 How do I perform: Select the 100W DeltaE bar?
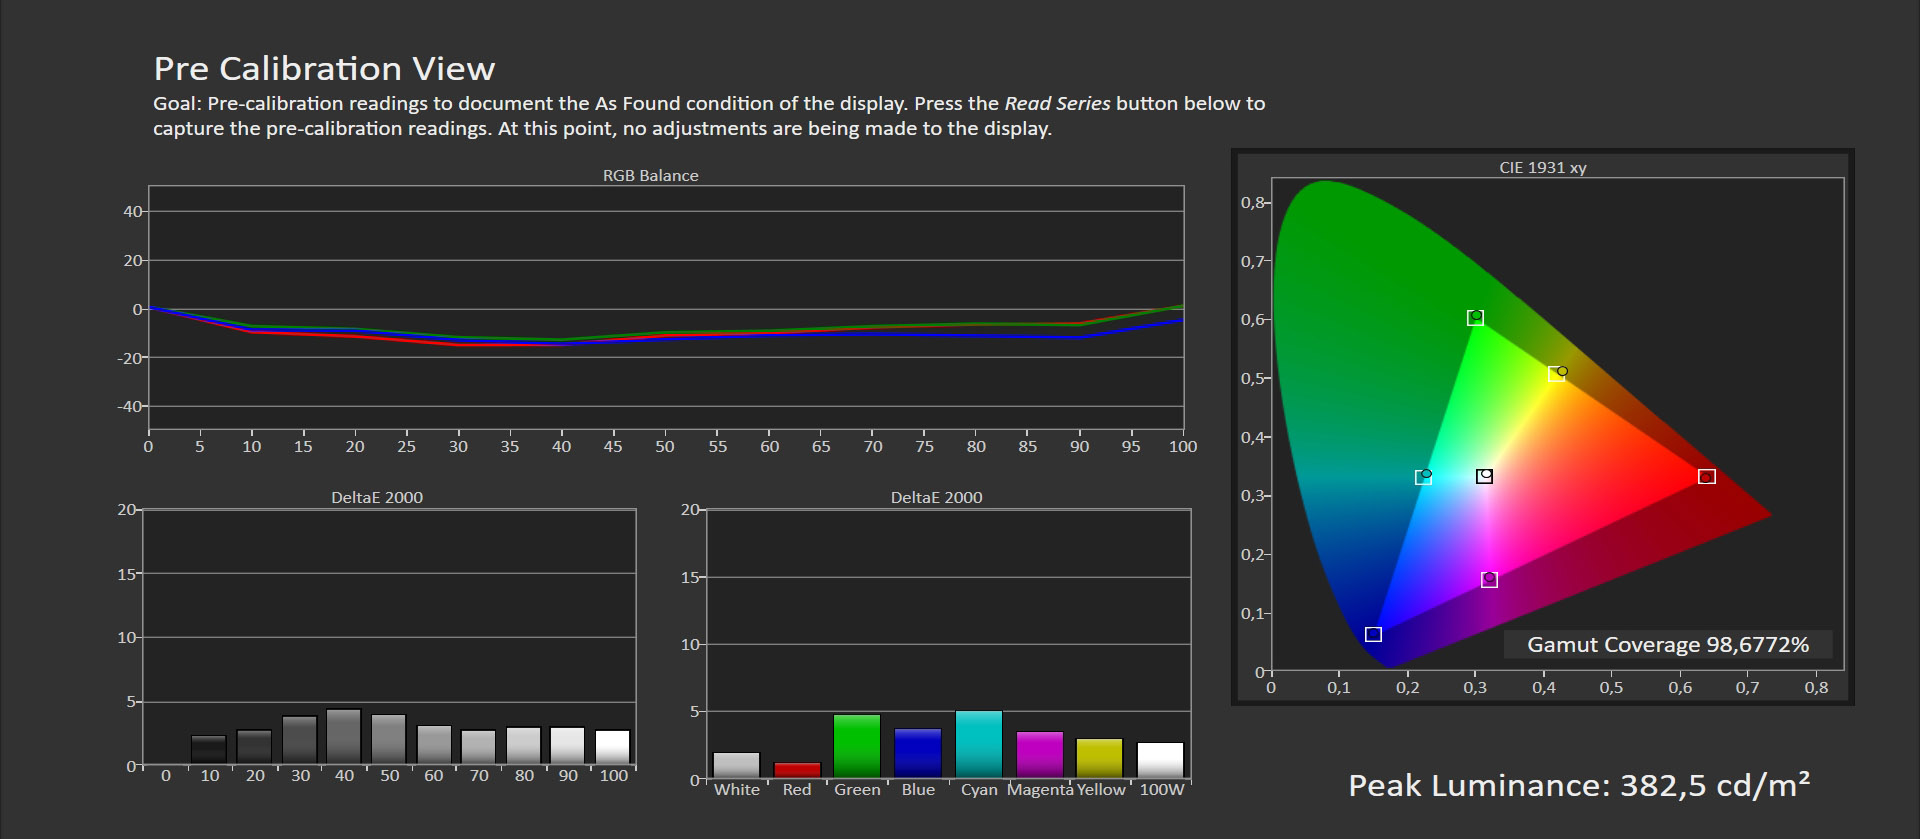pyautogui.click(x=1160, y=760)
